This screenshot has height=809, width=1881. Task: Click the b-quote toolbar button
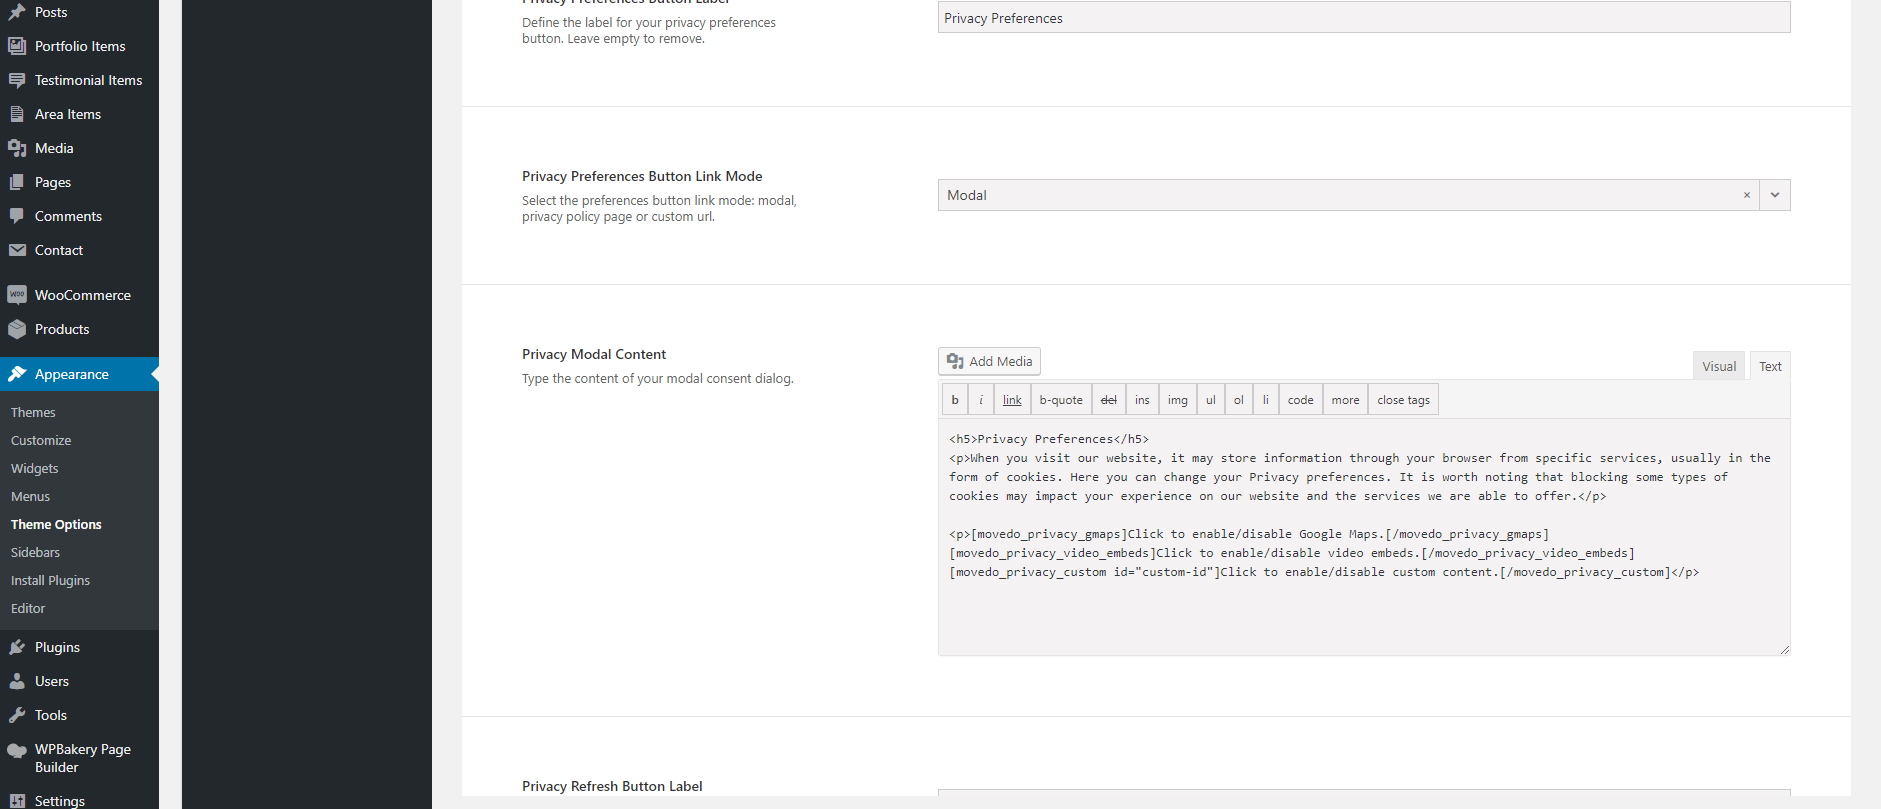pos(1060,400)
